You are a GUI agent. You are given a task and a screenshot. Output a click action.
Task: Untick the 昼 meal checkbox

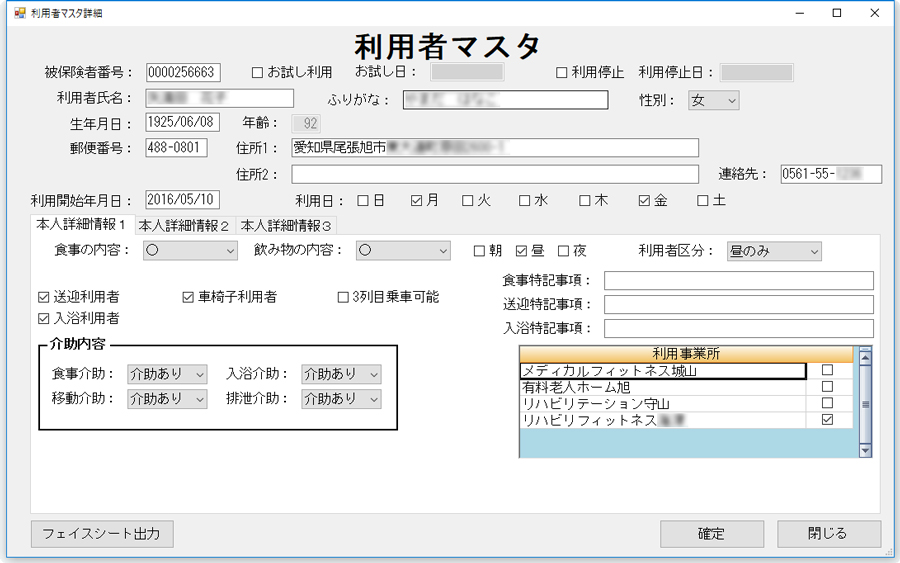pyautogui.click(x=521, y=251)
